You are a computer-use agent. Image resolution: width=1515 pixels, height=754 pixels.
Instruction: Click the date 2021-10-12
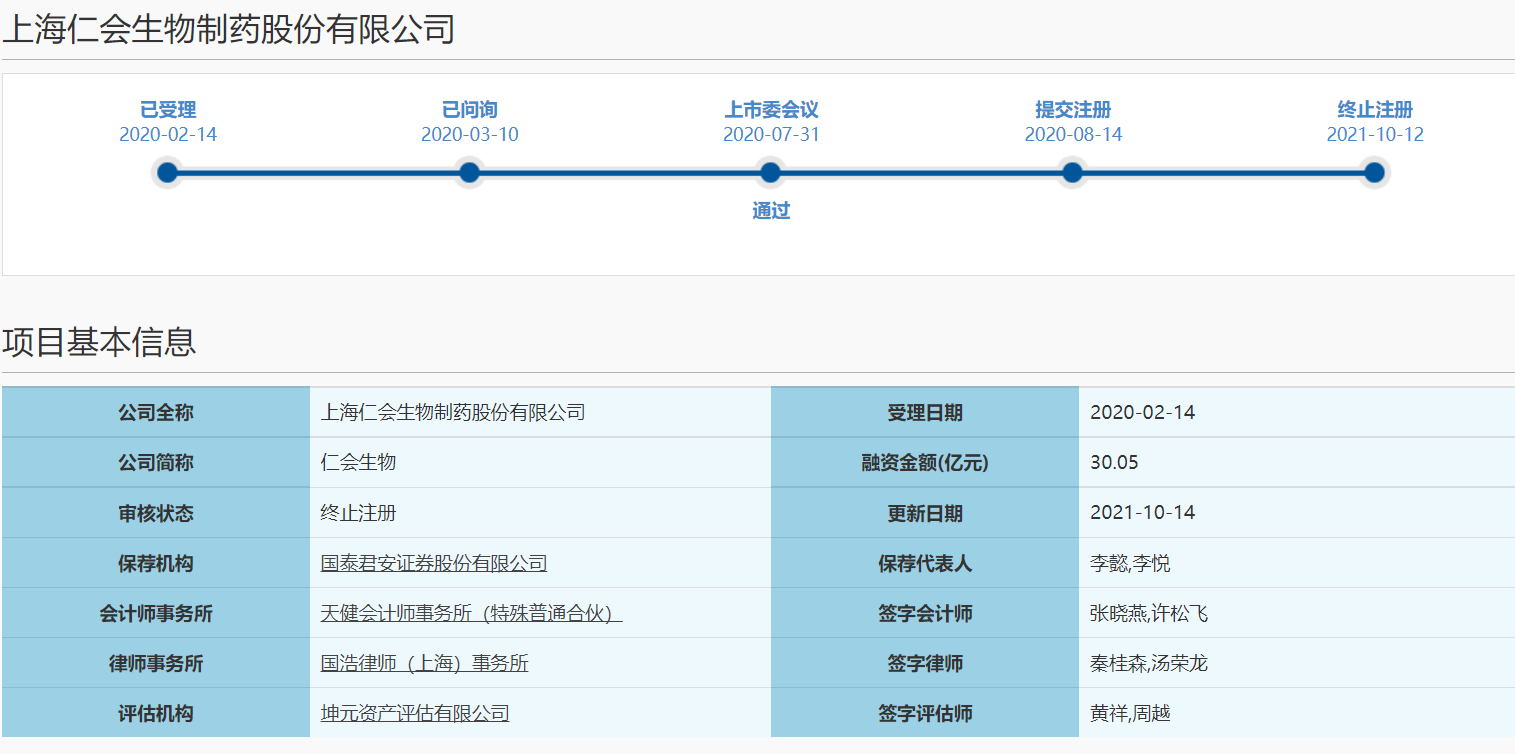click(x=1375, y=134)
